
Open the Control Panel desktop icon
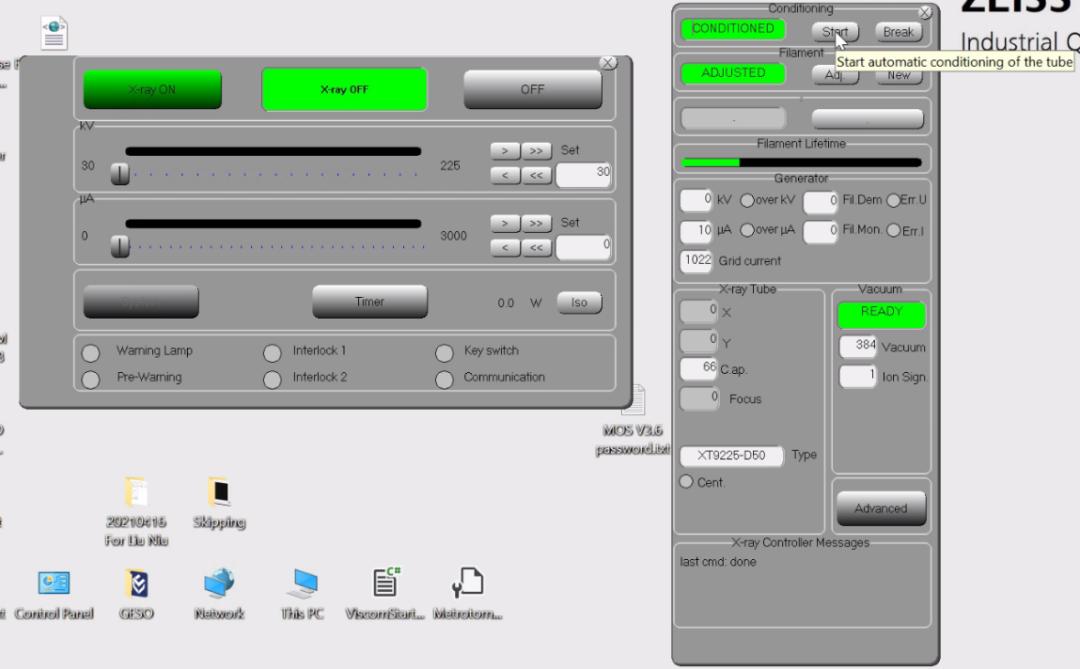coord(53,583)
